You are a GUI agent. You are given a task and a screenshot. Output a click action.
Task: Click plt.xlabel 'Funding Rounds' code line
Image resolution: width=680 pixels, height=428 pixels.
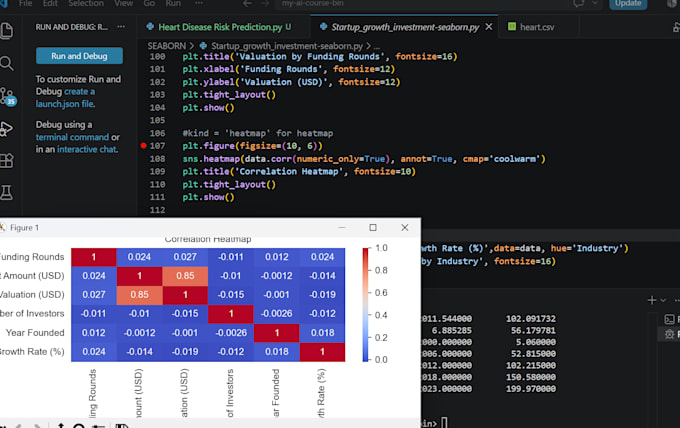point(288,69)
